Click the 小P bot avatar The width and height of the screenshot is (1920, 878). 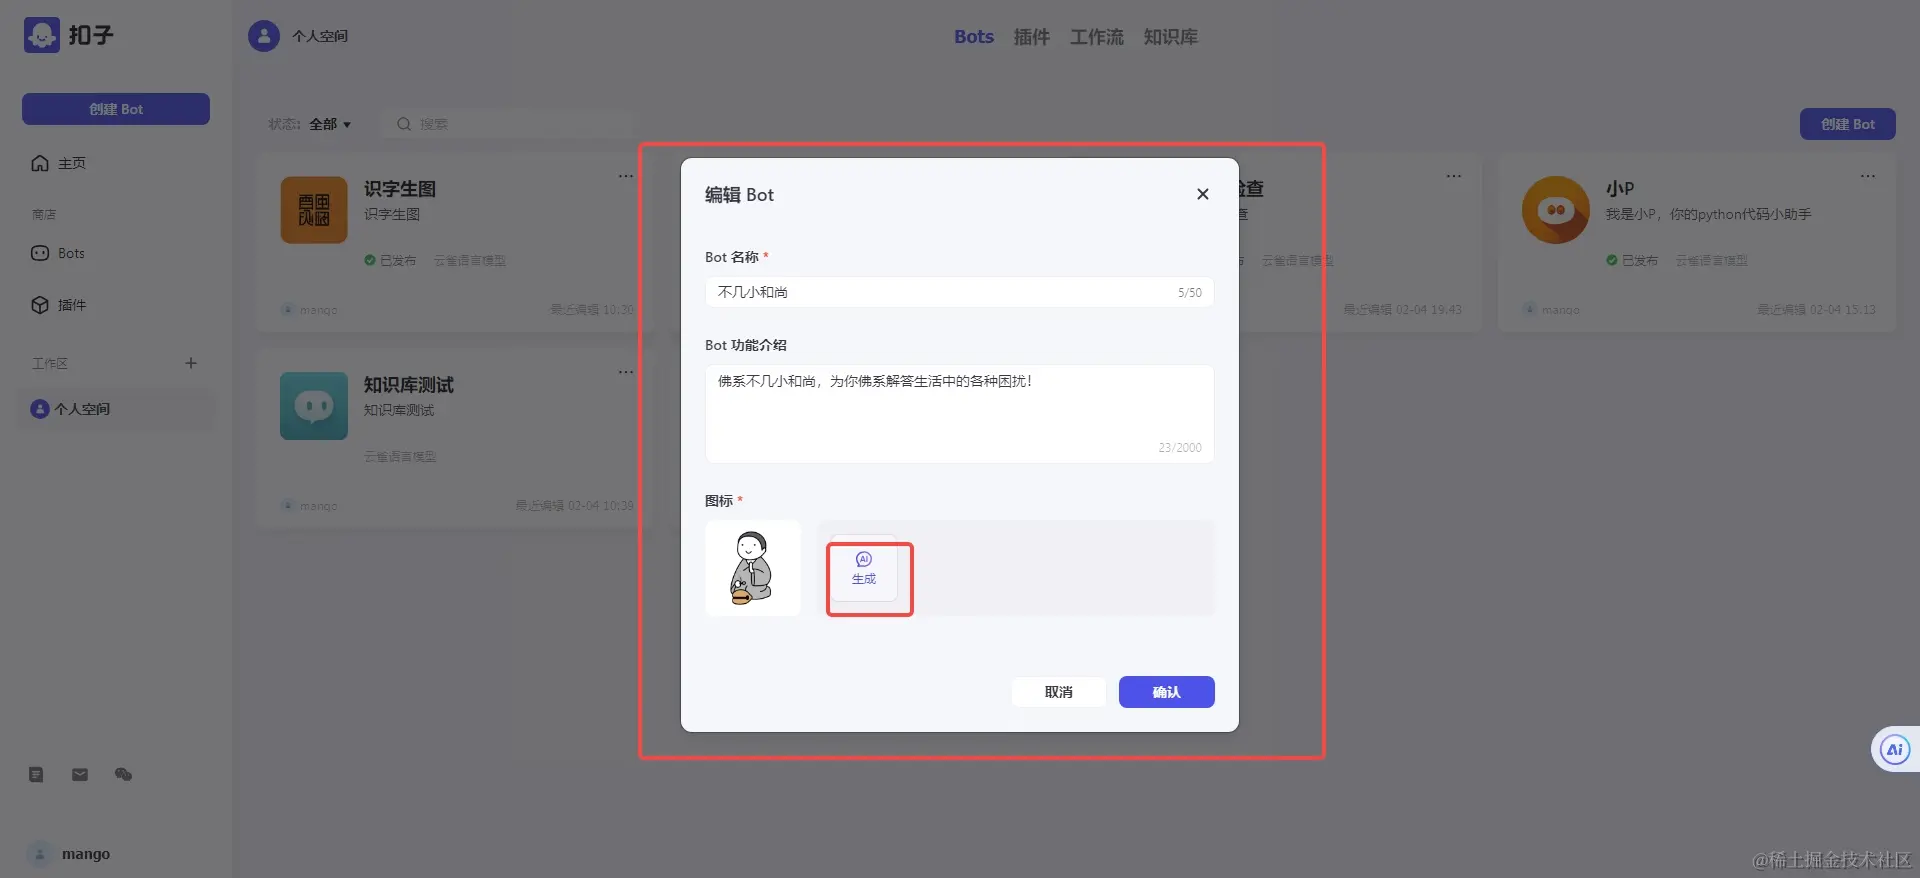(1556, 210)
